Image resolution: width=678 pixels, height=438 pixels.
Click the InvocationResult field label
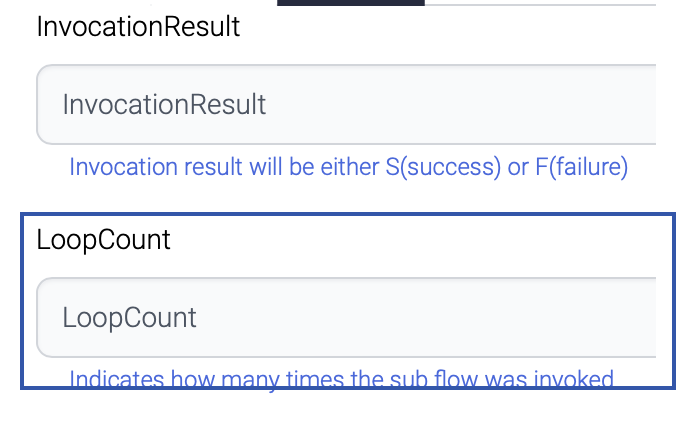(x=138, y=27)
